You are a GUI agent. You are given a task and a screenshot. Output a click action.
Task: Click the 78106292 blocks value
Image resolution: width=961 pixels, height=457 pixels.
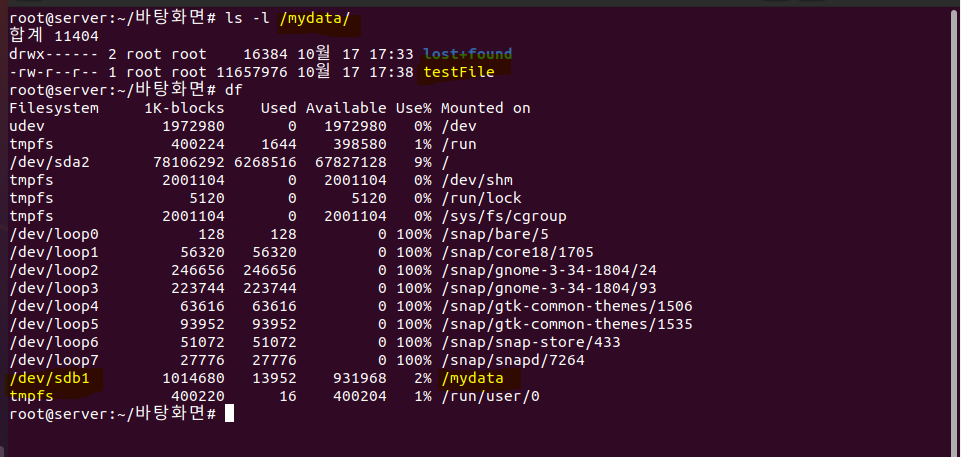pos(189,162)
